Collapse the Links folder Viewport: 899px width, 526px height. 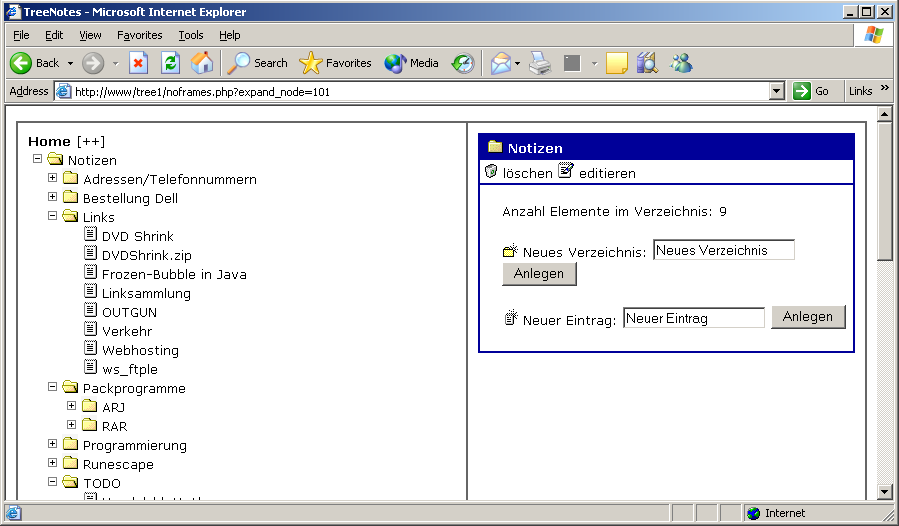(x=53, y=216)
